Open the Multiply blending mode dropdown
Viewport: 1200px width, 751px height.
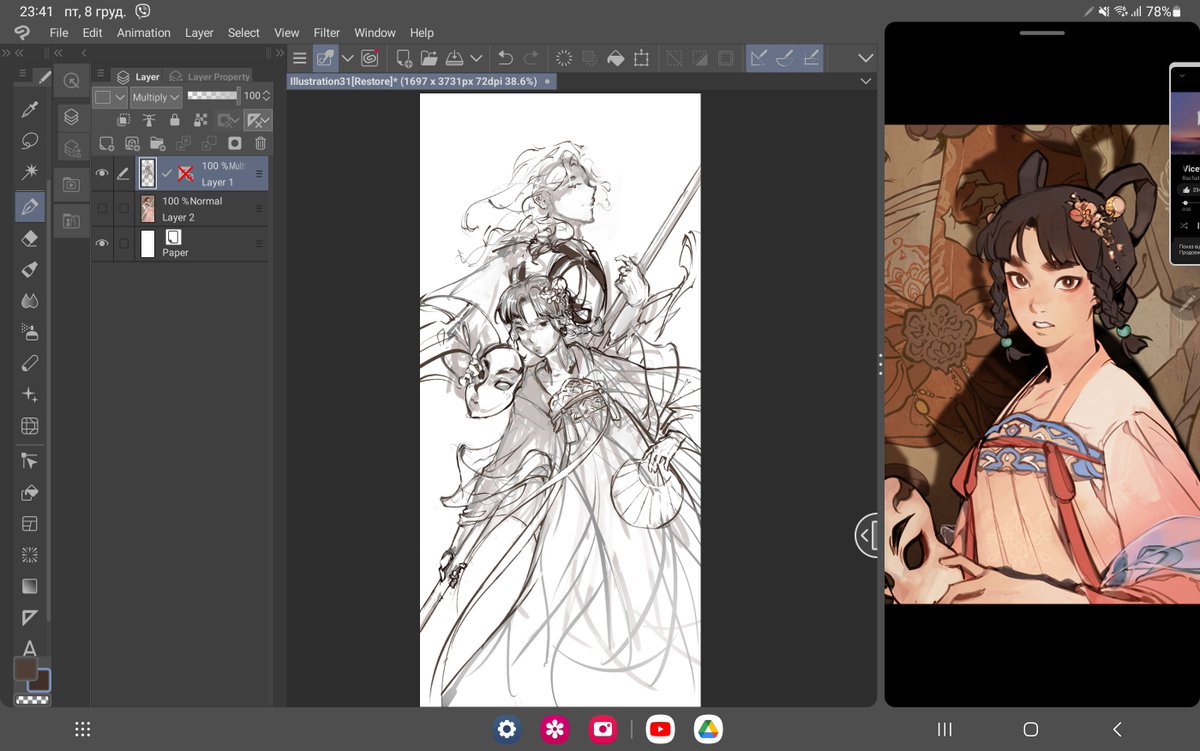pos(155,97)
